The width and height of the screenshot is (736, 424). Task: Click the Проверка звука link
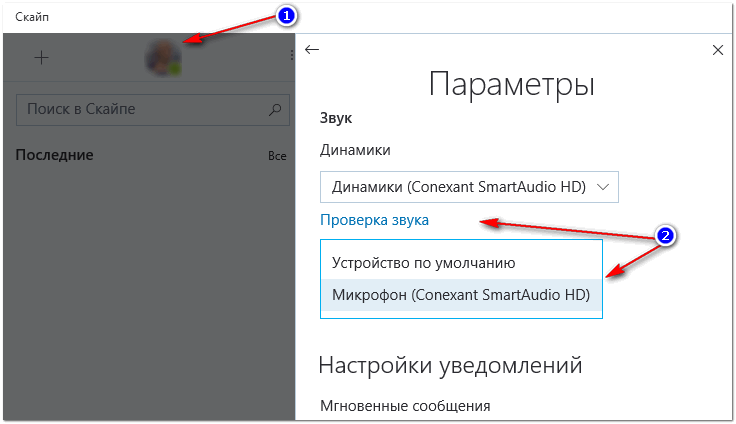(374, 220)
